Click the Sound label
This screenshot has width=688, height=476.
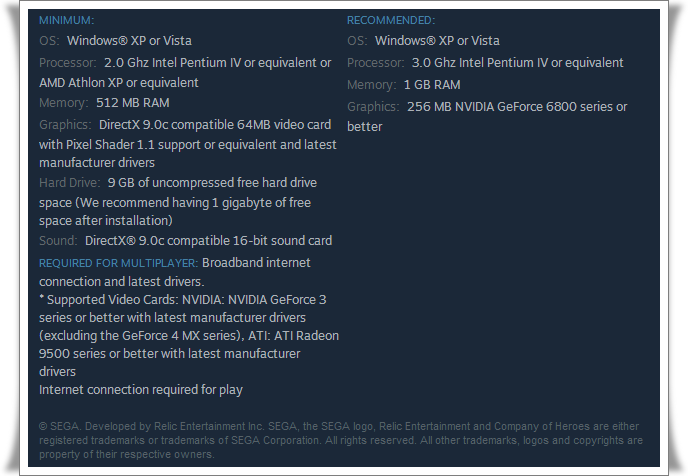58,241
